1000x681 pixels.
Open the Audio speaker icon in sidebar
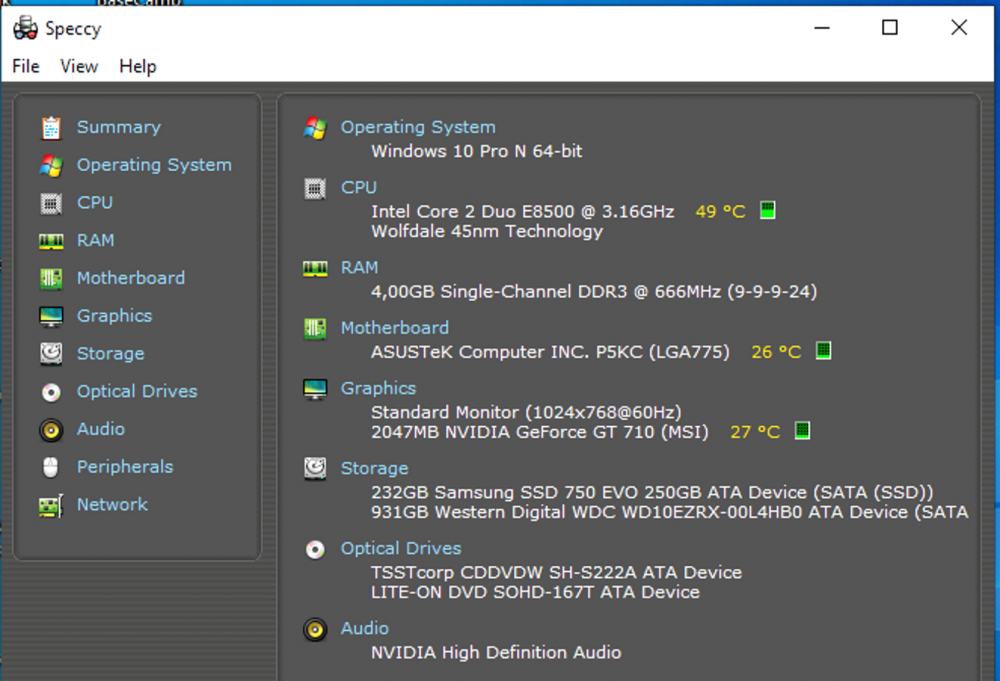click(51, 430)
